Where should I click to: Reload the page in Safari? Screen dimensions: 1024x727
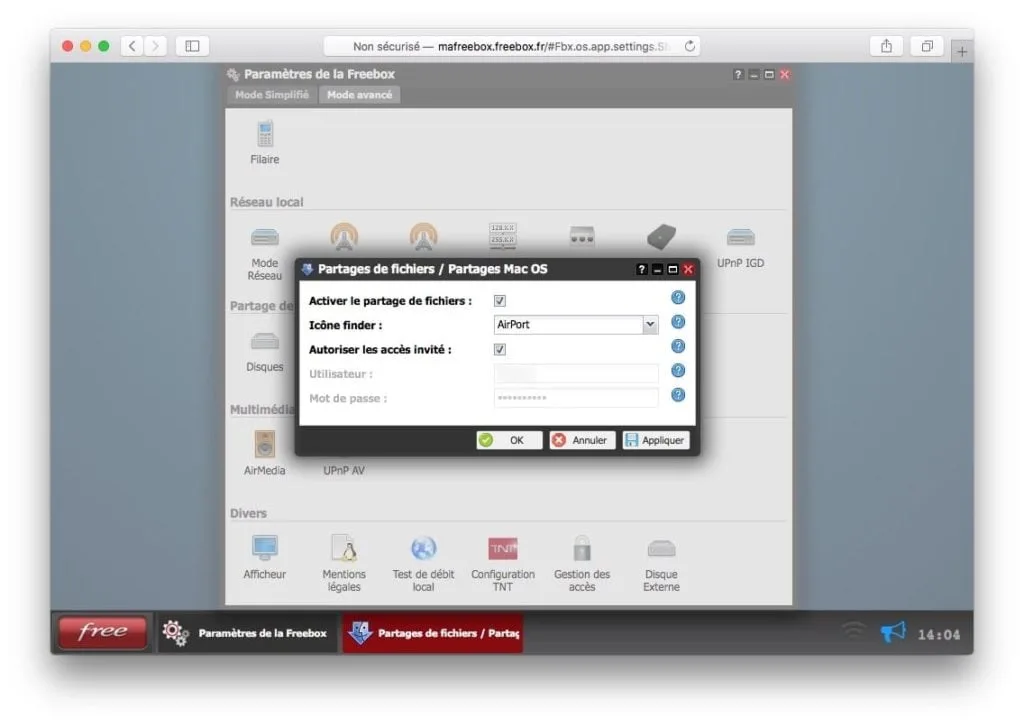click(x=690, y=46)
